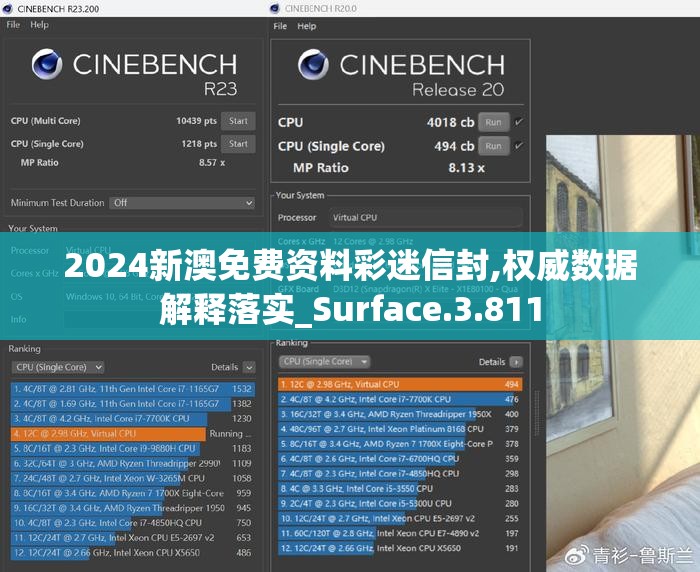Click the Cinebench R23 logo sphere

tap(47, 64)
